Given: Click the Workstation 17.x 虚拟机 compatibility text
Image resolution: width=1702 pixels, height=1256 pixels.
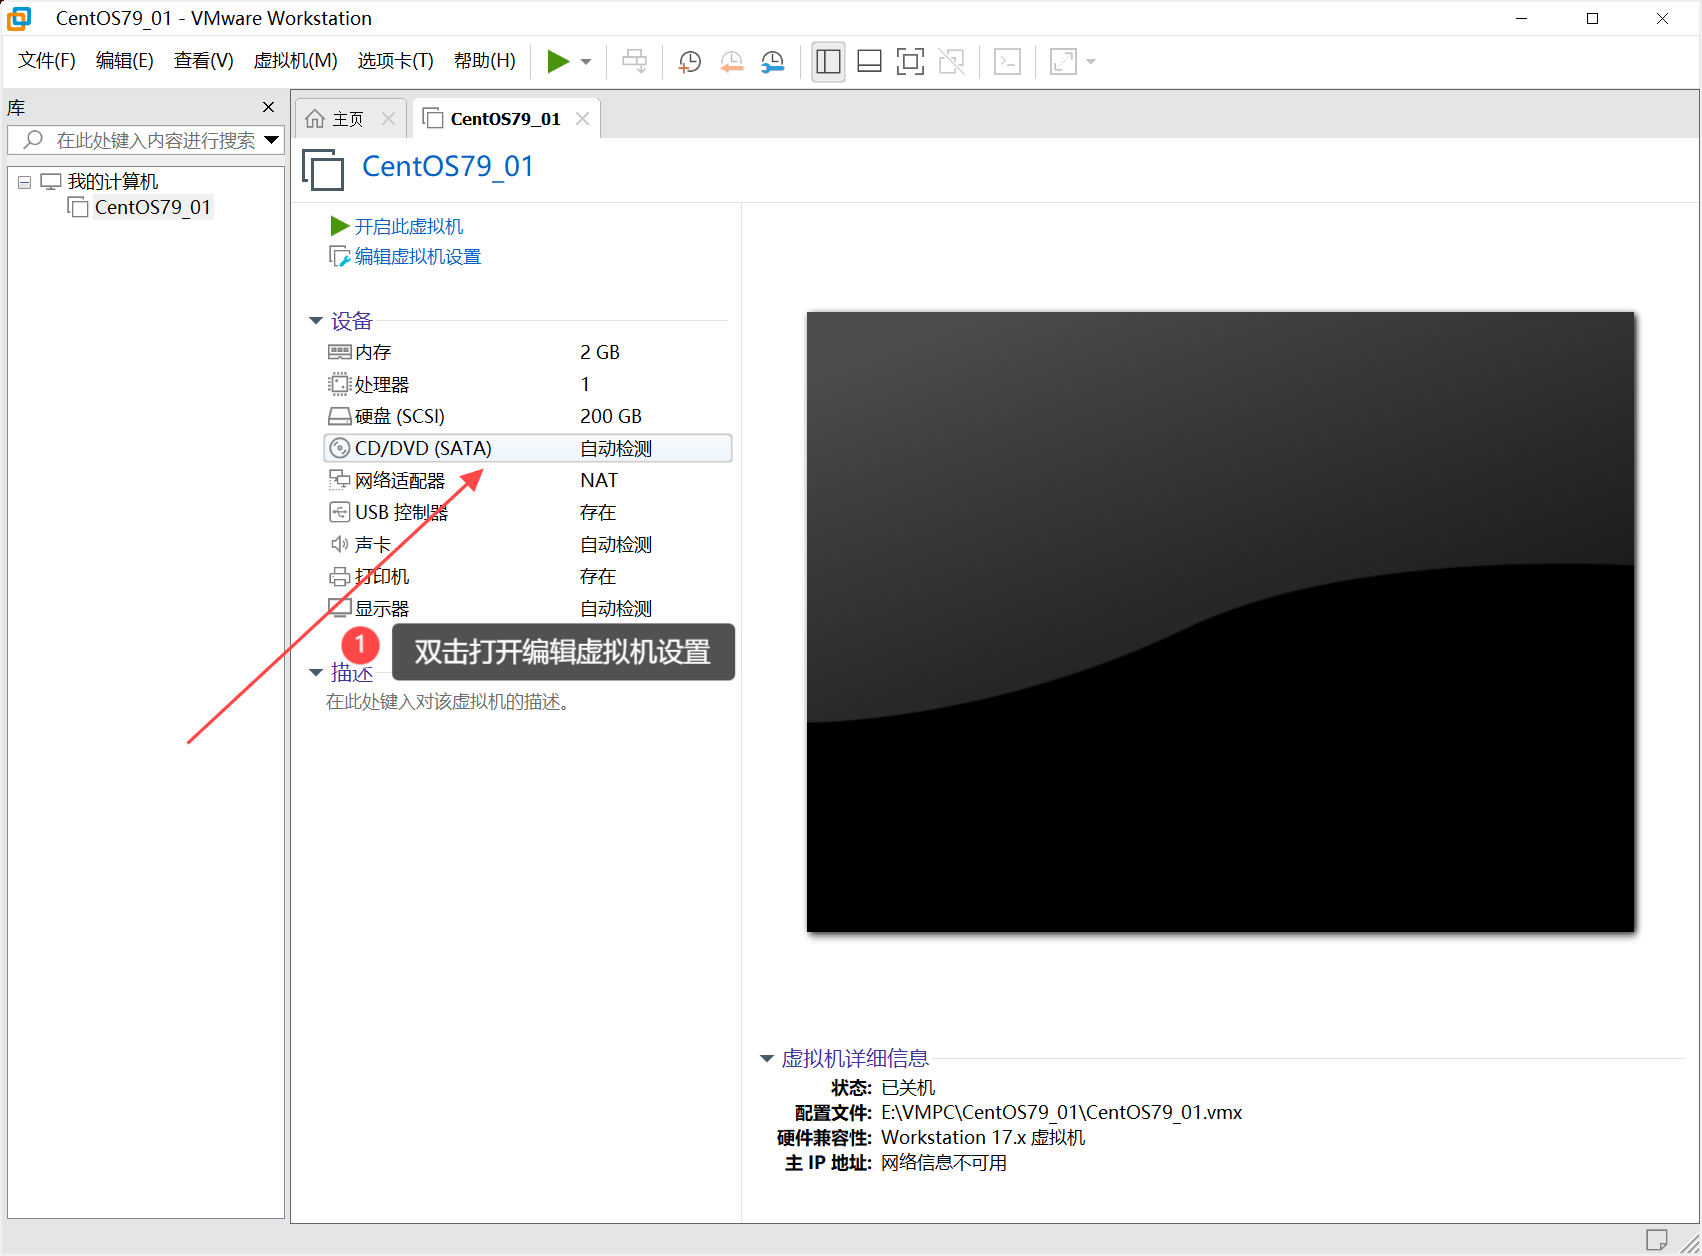Looking at the screenshot, I should [x=983, y=1138].
